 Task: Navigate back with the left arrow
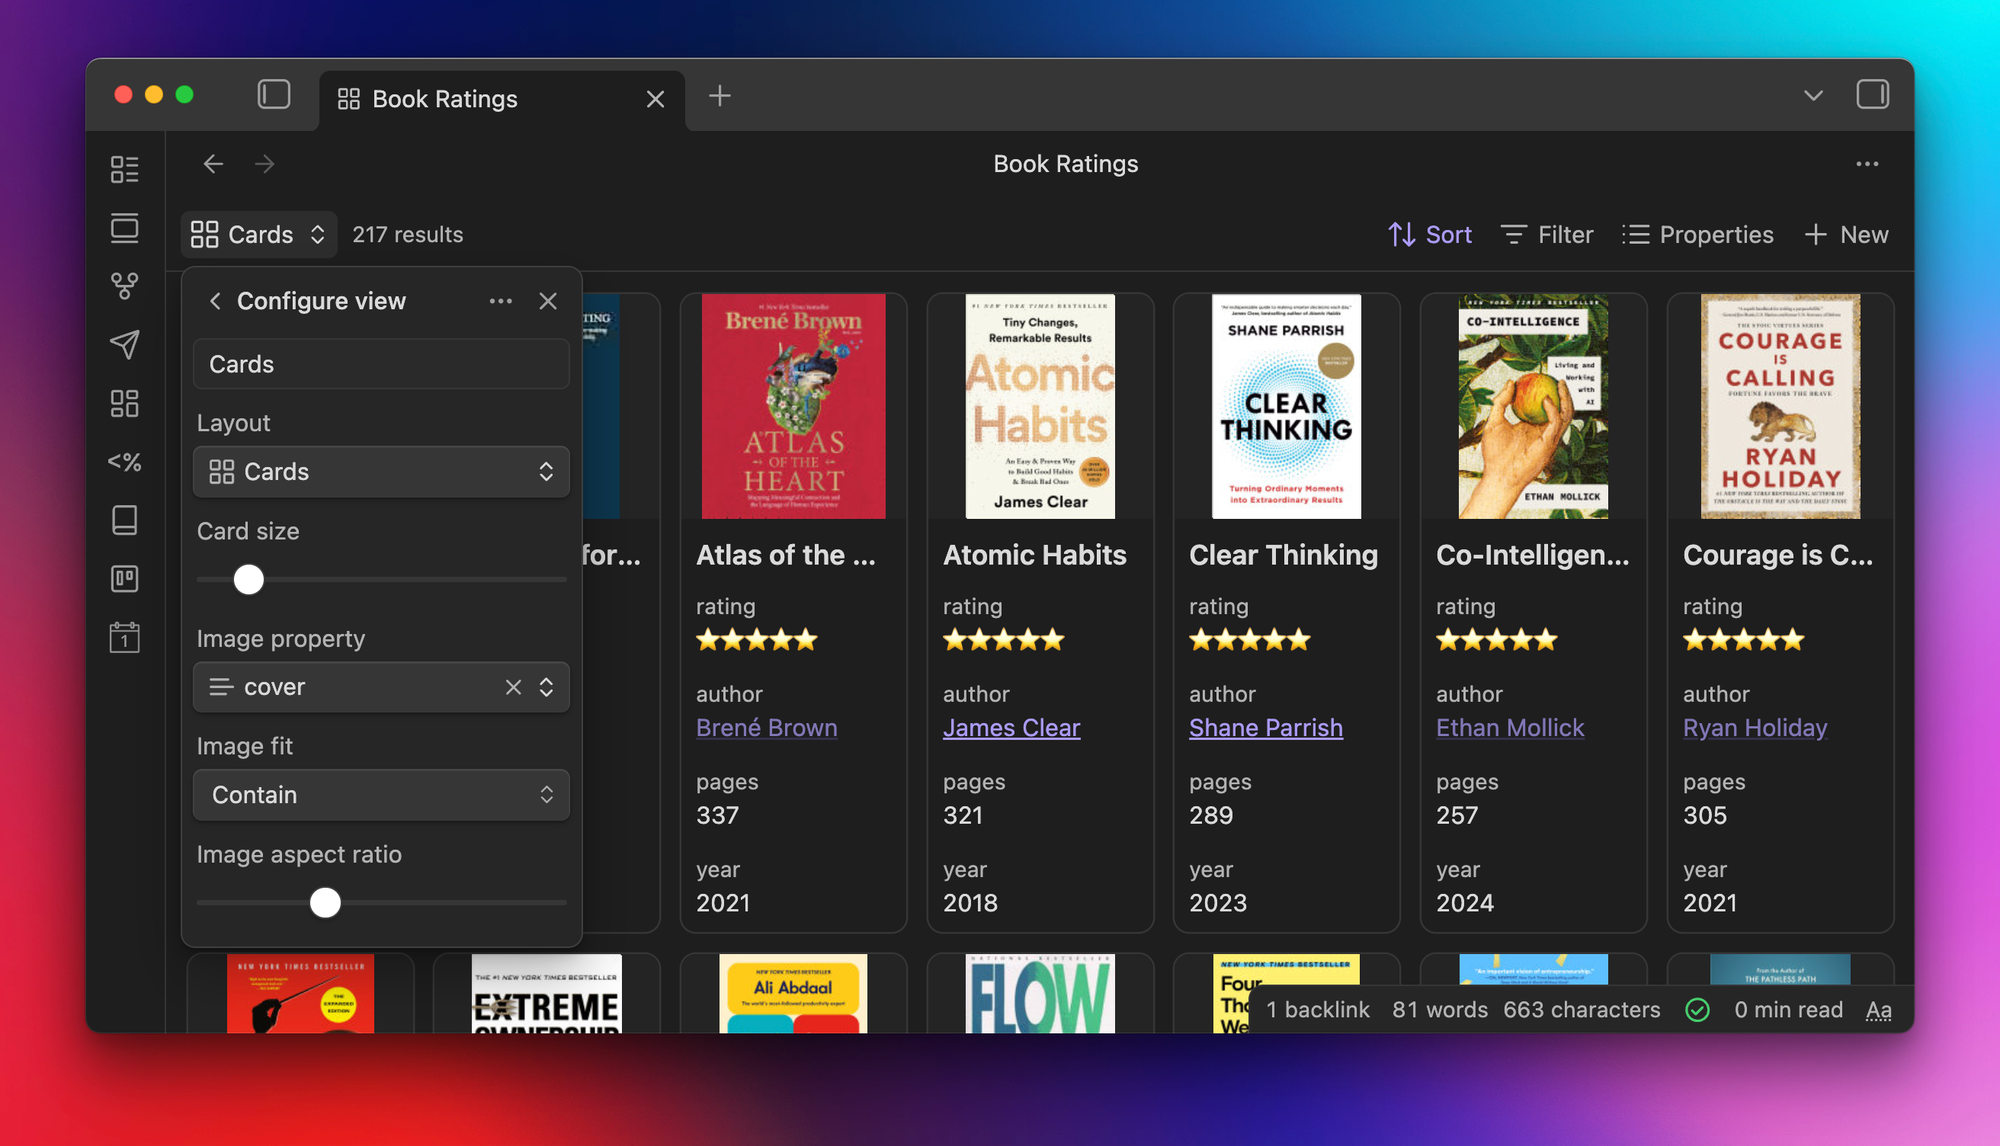coord(213,164)
